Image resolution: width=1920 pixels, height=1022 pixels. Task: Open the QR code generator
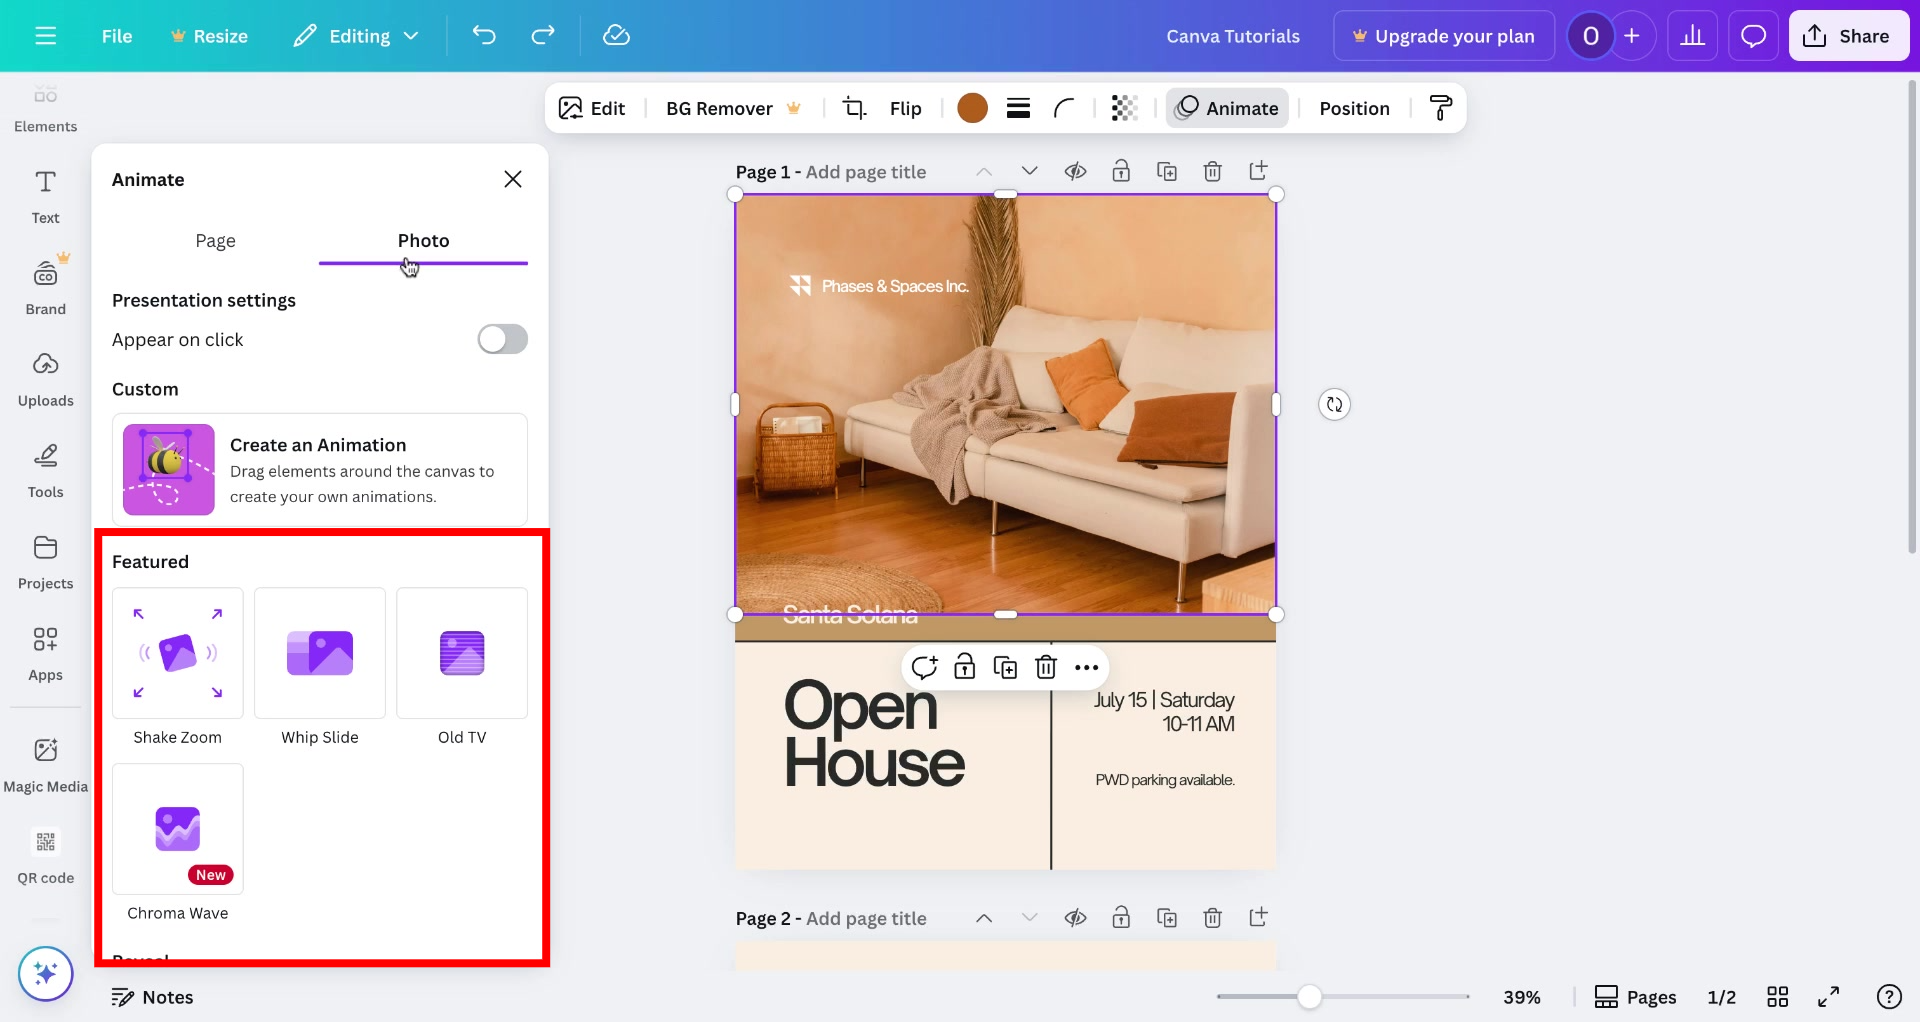[x=45, y=852]
